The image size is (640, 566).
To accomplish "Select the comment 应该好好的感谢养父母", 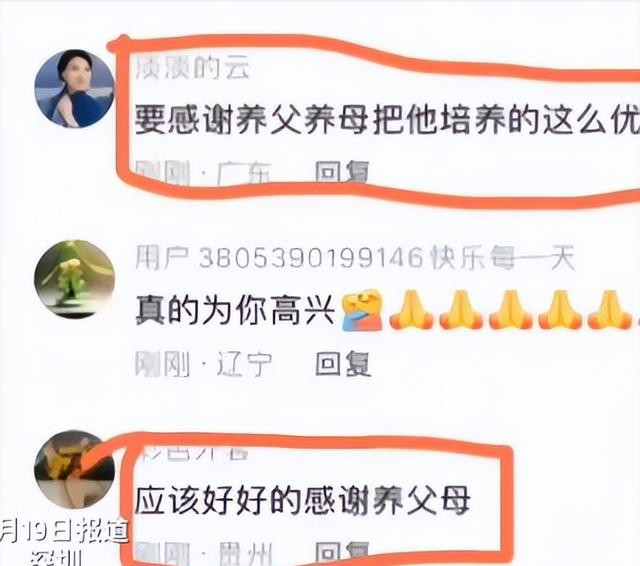I will 302,501.
